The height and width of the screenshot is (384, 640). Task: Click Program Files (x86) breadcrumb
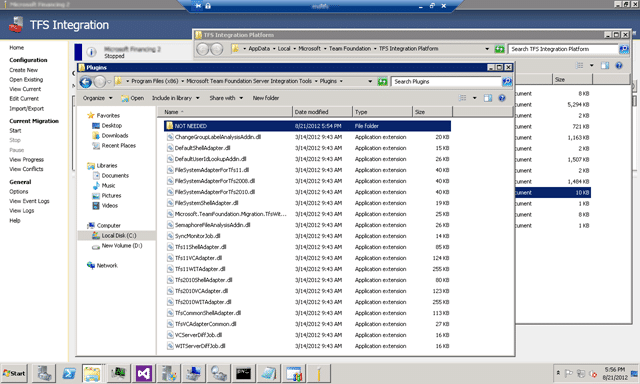155,81
